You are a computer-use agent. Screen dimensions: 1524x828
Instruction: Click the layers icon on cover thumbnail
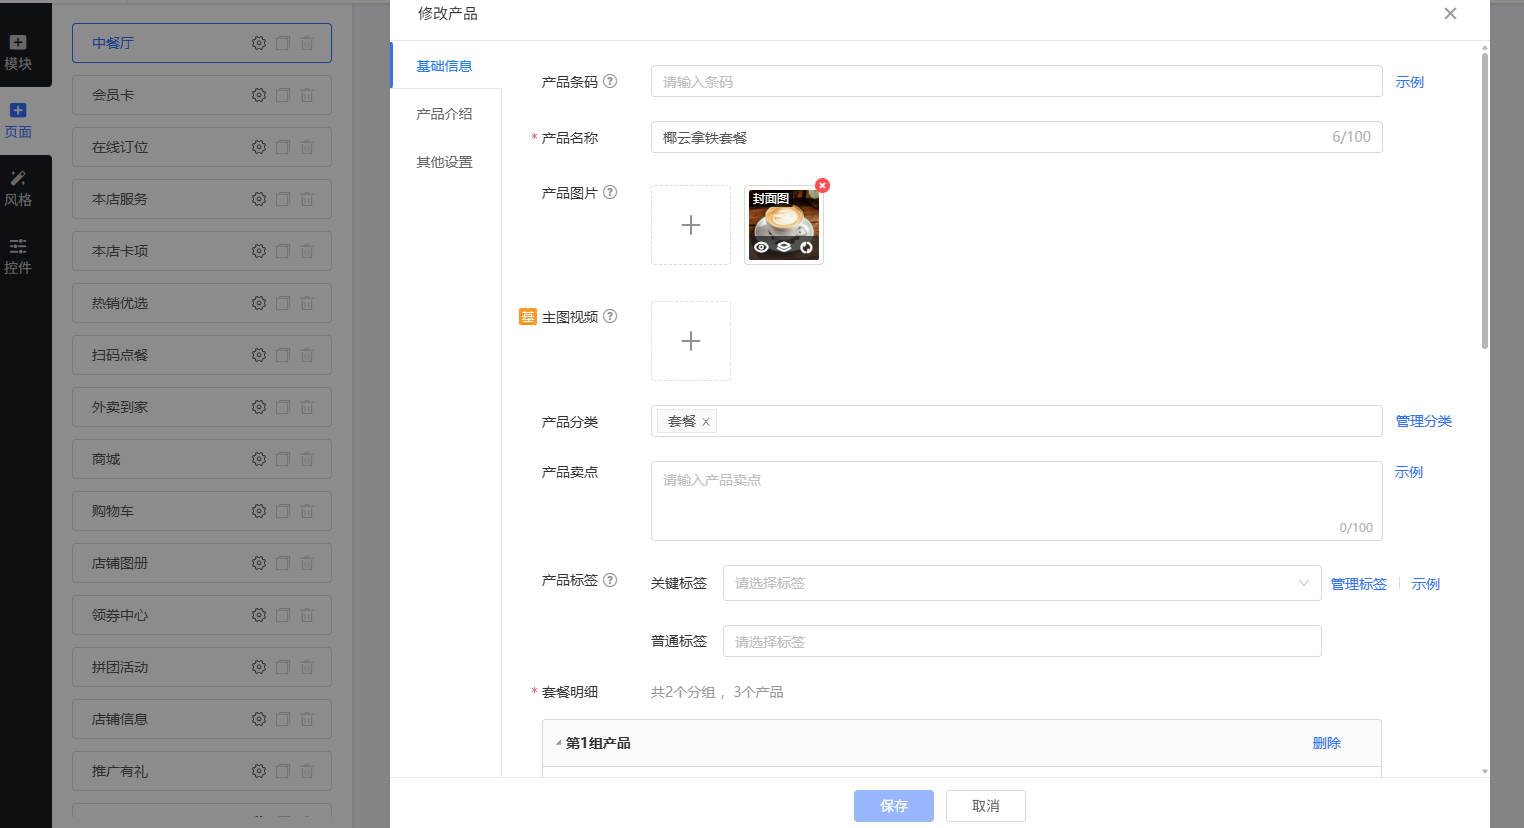784,247
